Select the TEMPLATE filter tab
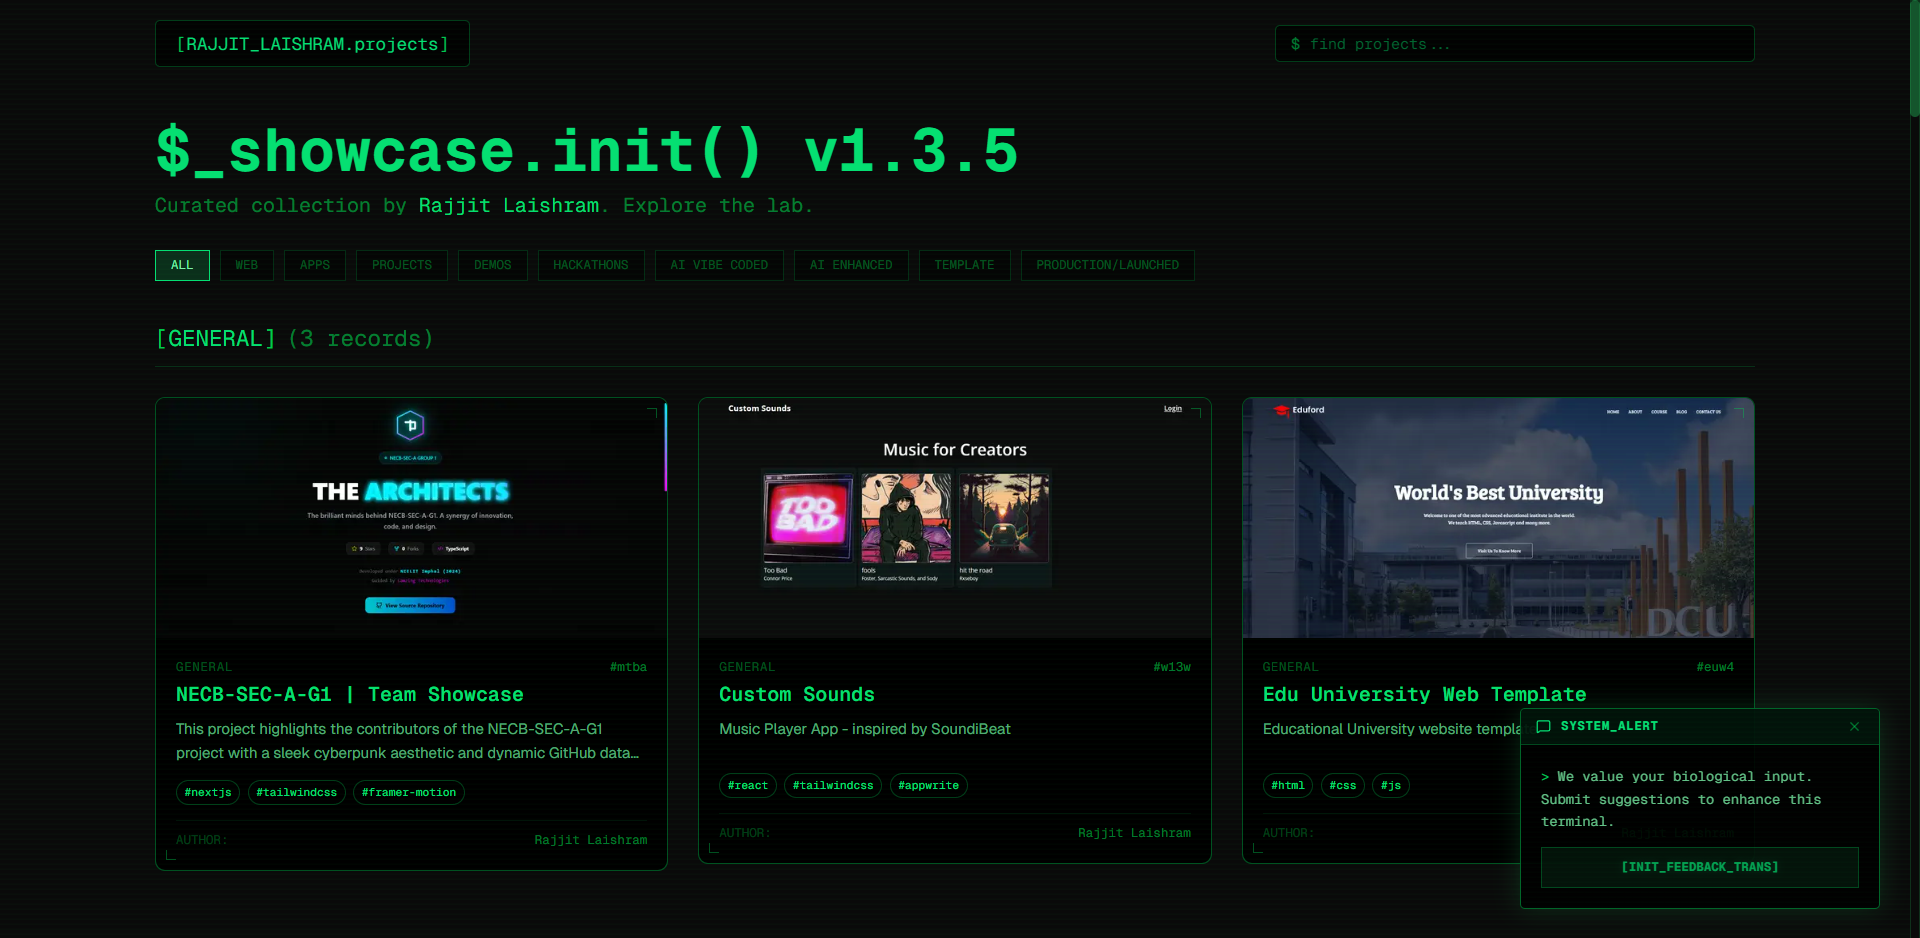Viewport: 1920px width, 938px height. tap(965, 265)
